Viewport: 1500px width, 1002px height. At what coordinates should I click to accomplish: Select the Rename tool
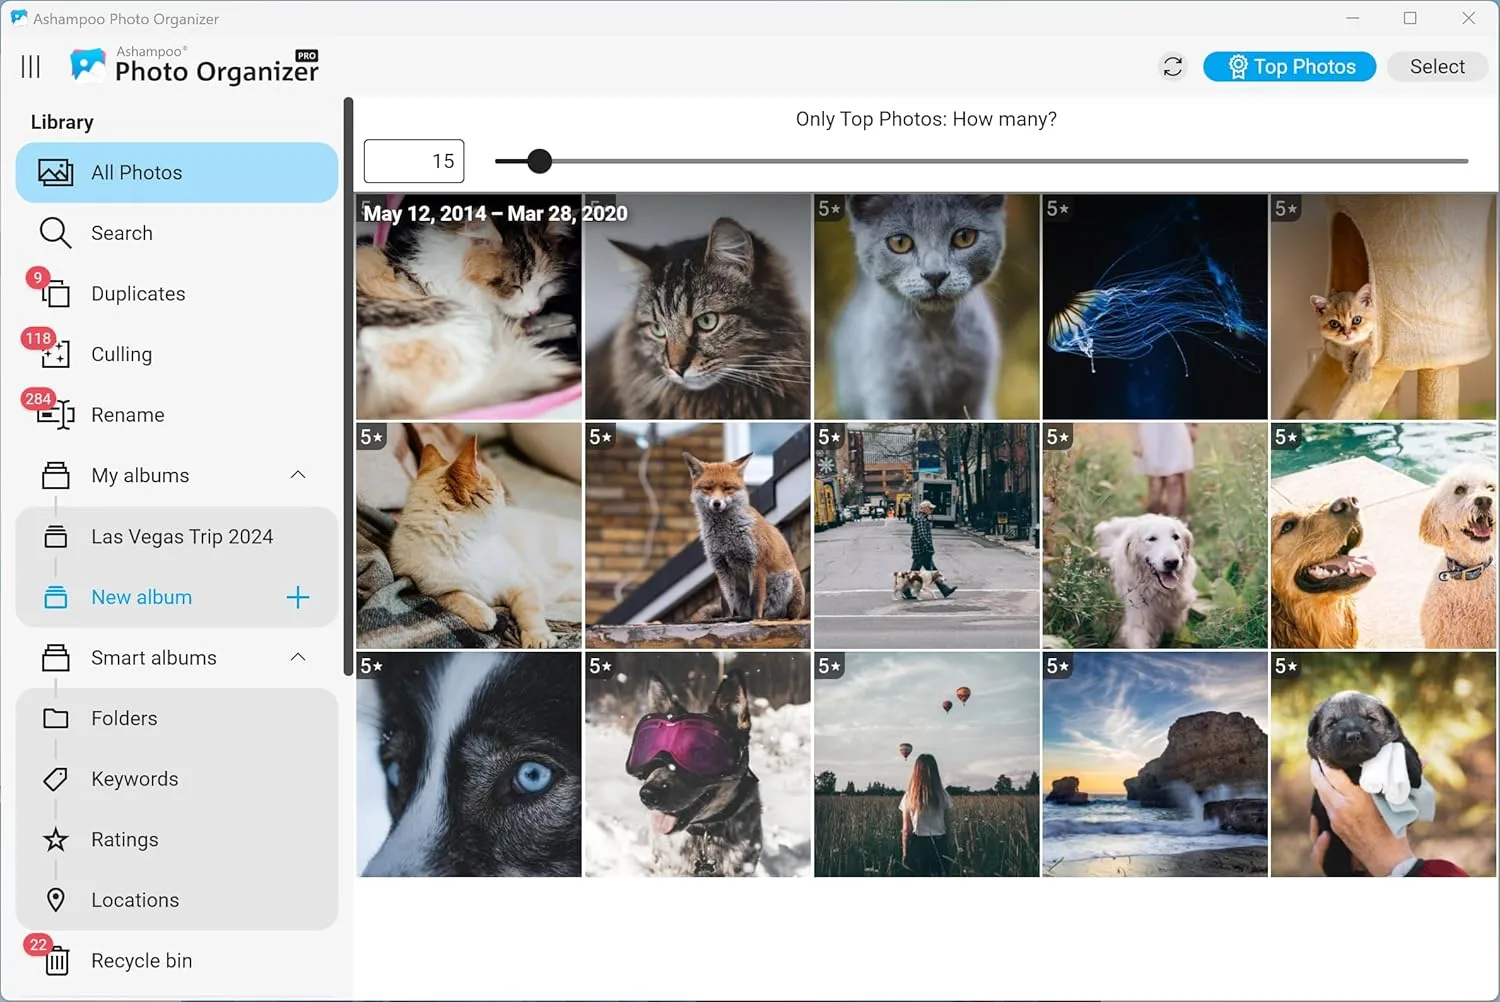pyautogui.click(x=127, y=414)
